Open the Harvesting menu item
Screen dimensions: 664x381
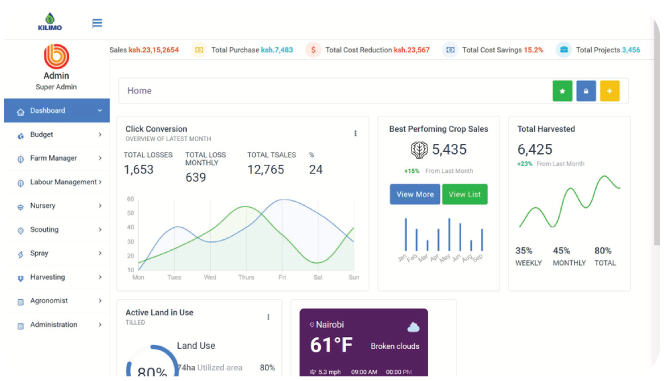(x=57, y=277)
